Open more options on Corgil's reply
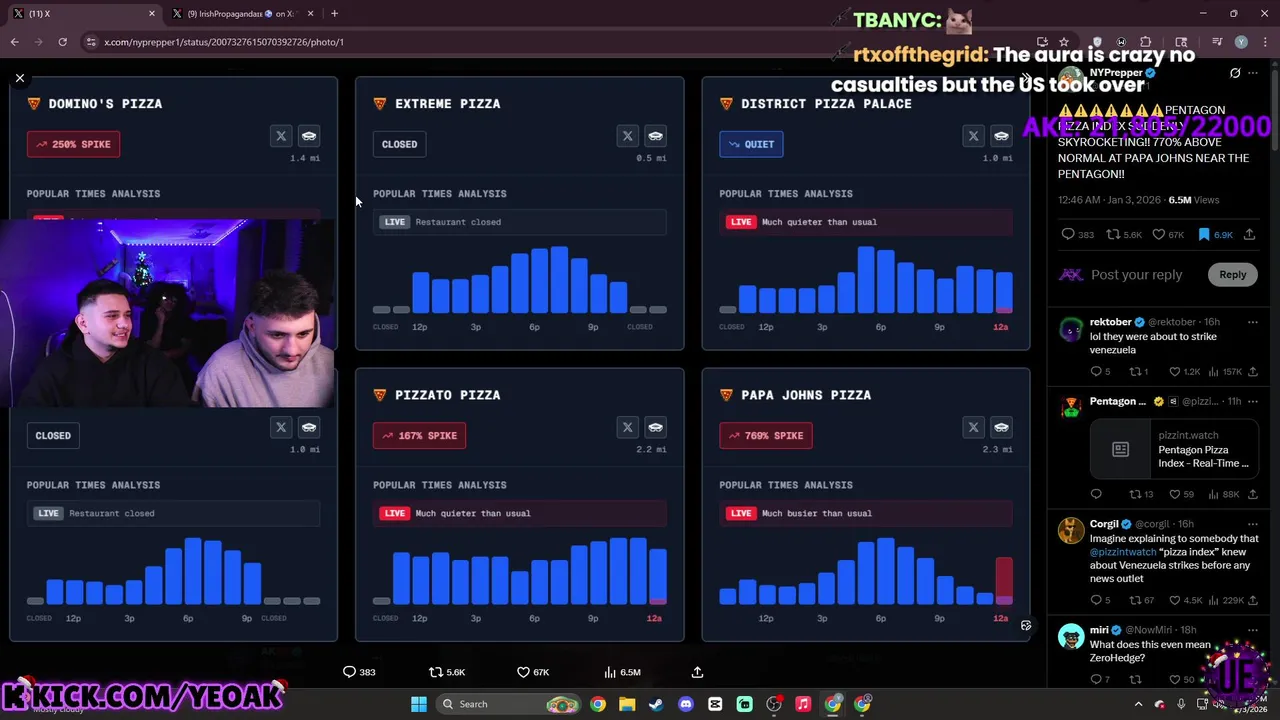This screenshot has height=720, width=1280. click(x=1252, y=524)
